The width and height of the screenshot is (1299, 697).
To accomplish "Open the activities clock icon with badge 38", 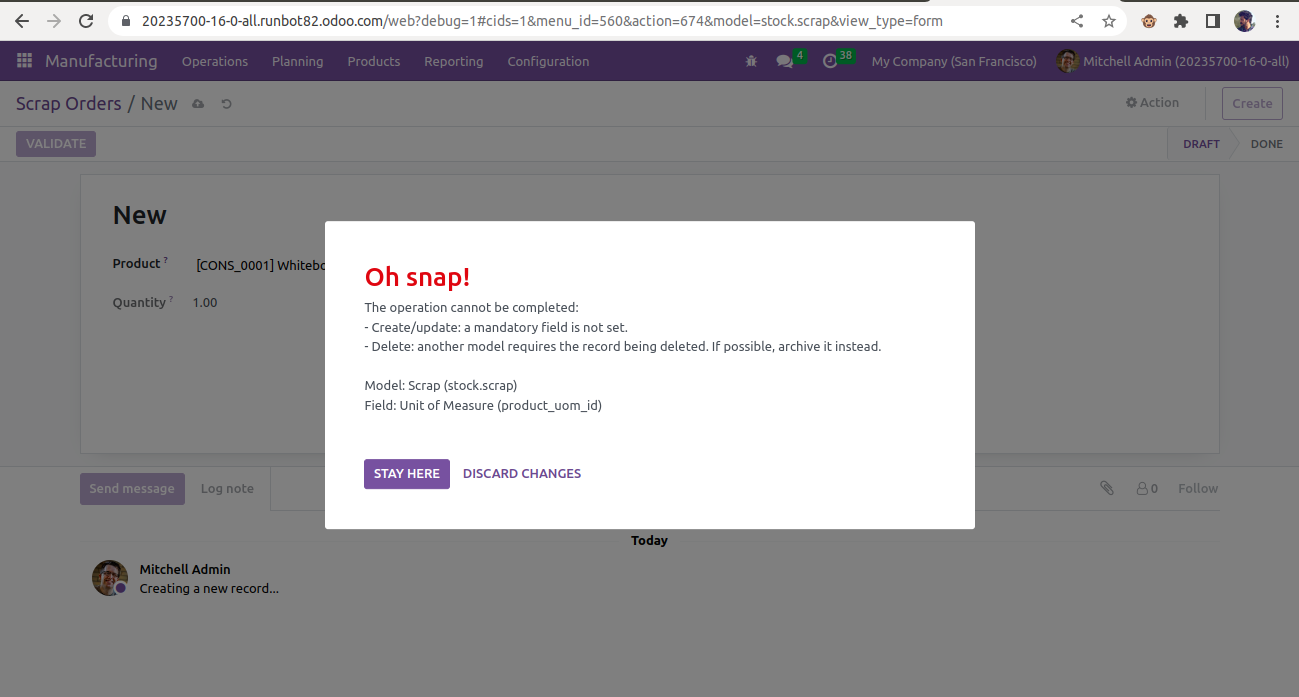I will [830, 61].
